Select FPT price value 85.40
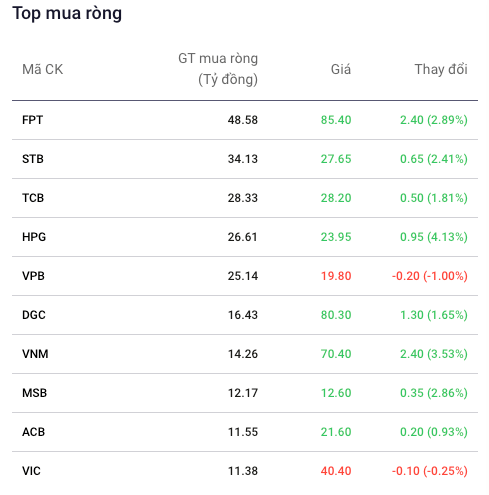This screenshot has height=495, width=489. (x=336, y=120)
